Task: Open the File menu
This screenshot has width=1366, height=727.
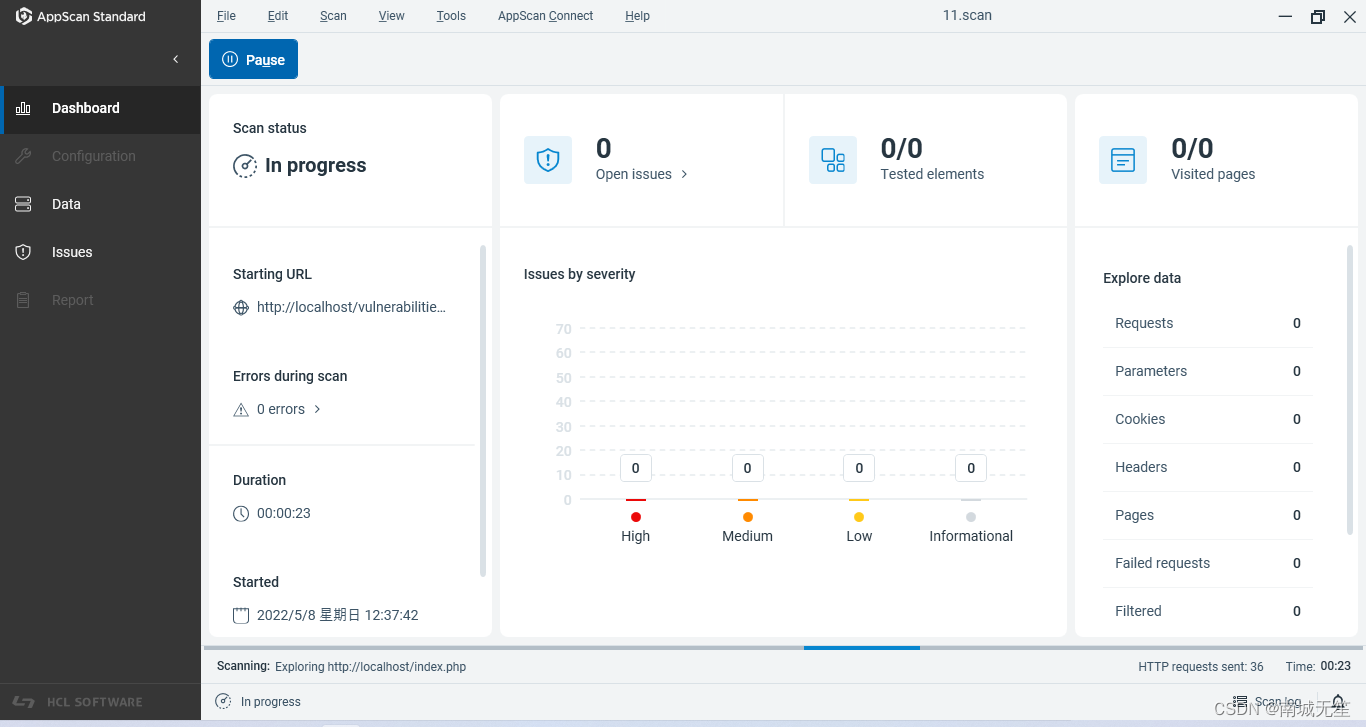Action: pos(226,16)
